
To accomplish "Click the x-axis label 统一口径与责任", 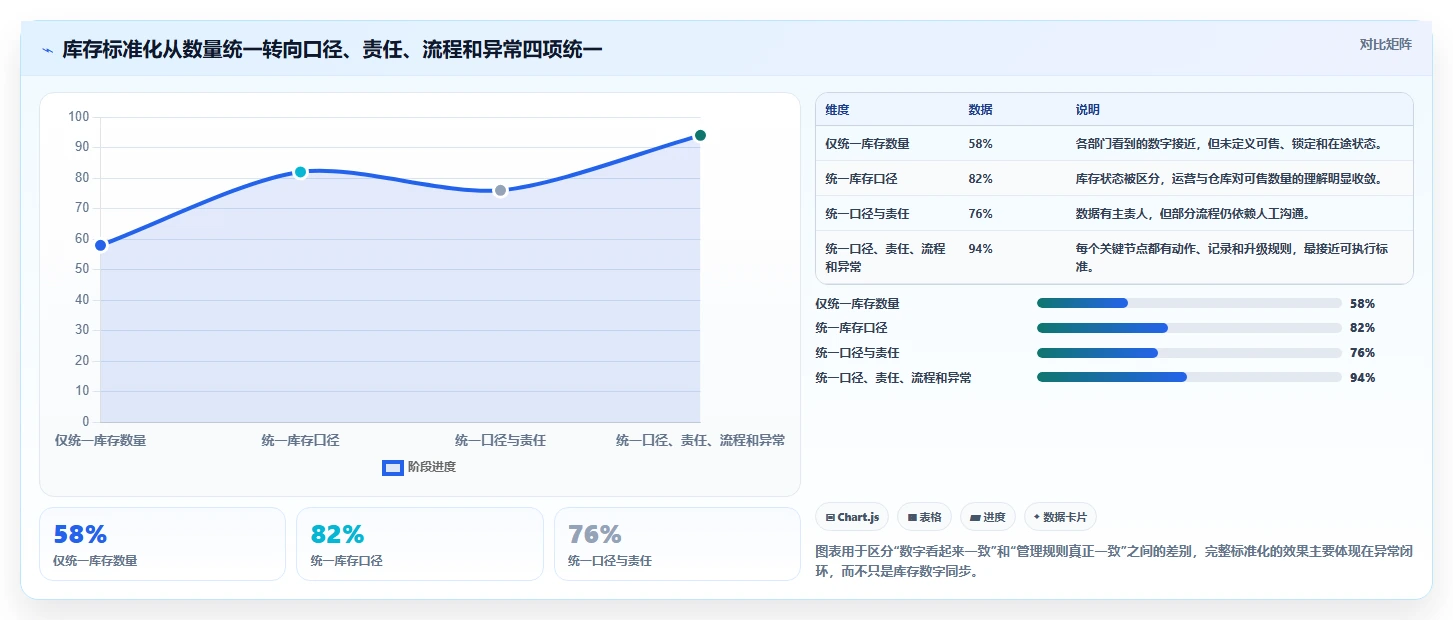I will 500,440.
